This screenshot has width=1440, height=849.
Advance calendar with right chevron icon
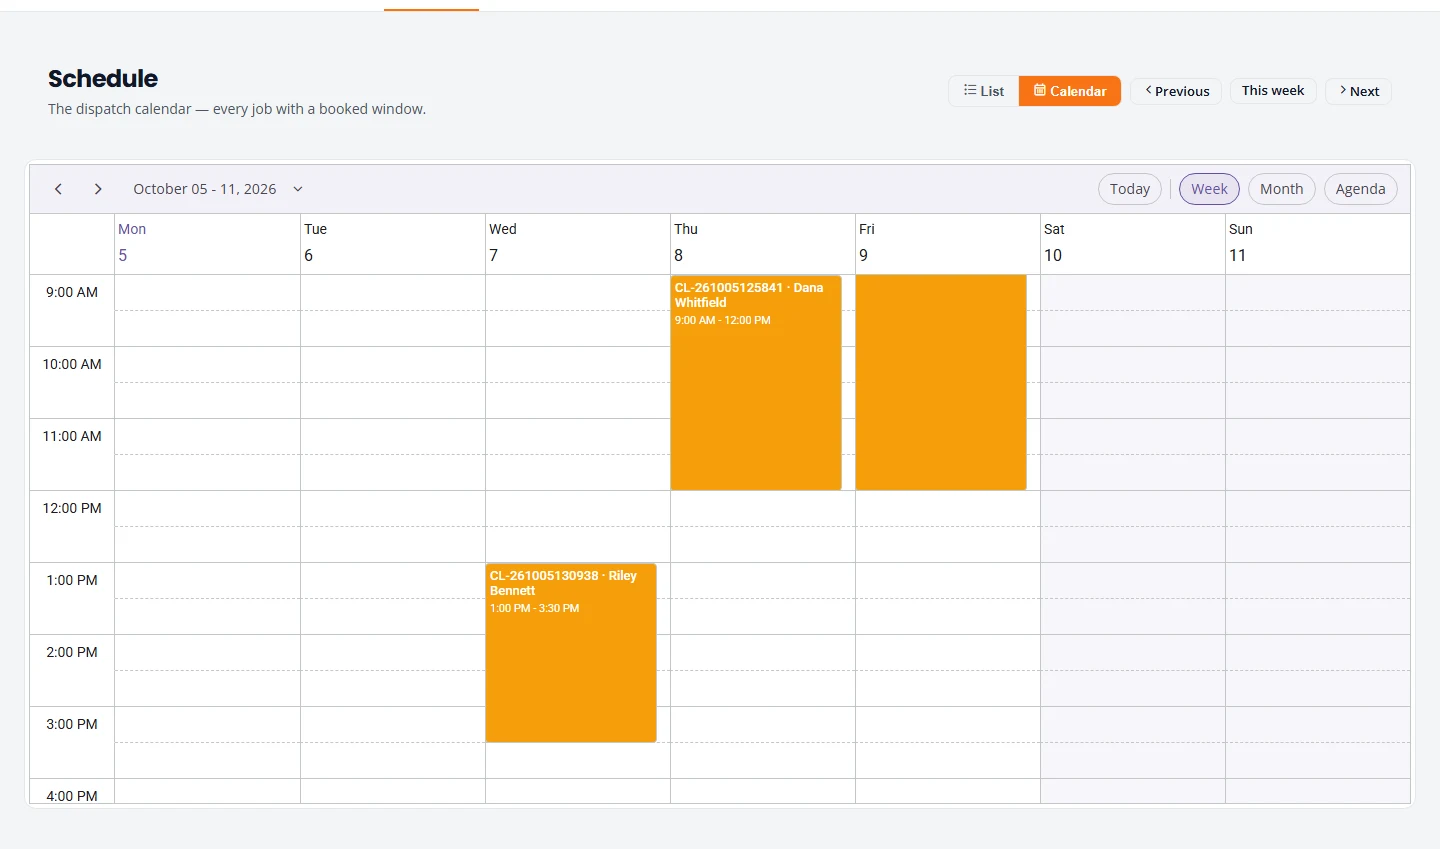pyautogui.click(x=98, y=189)
